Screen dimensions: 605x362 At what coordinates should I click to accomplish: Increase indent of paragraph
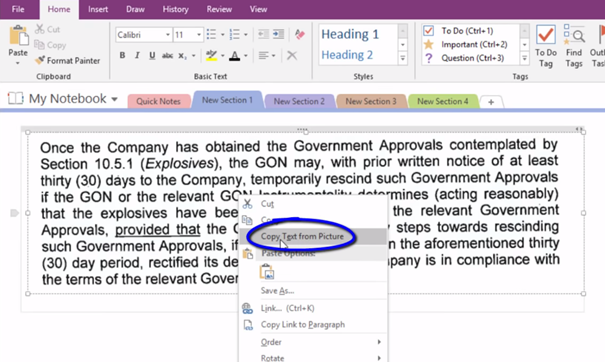tap(278, 34)
